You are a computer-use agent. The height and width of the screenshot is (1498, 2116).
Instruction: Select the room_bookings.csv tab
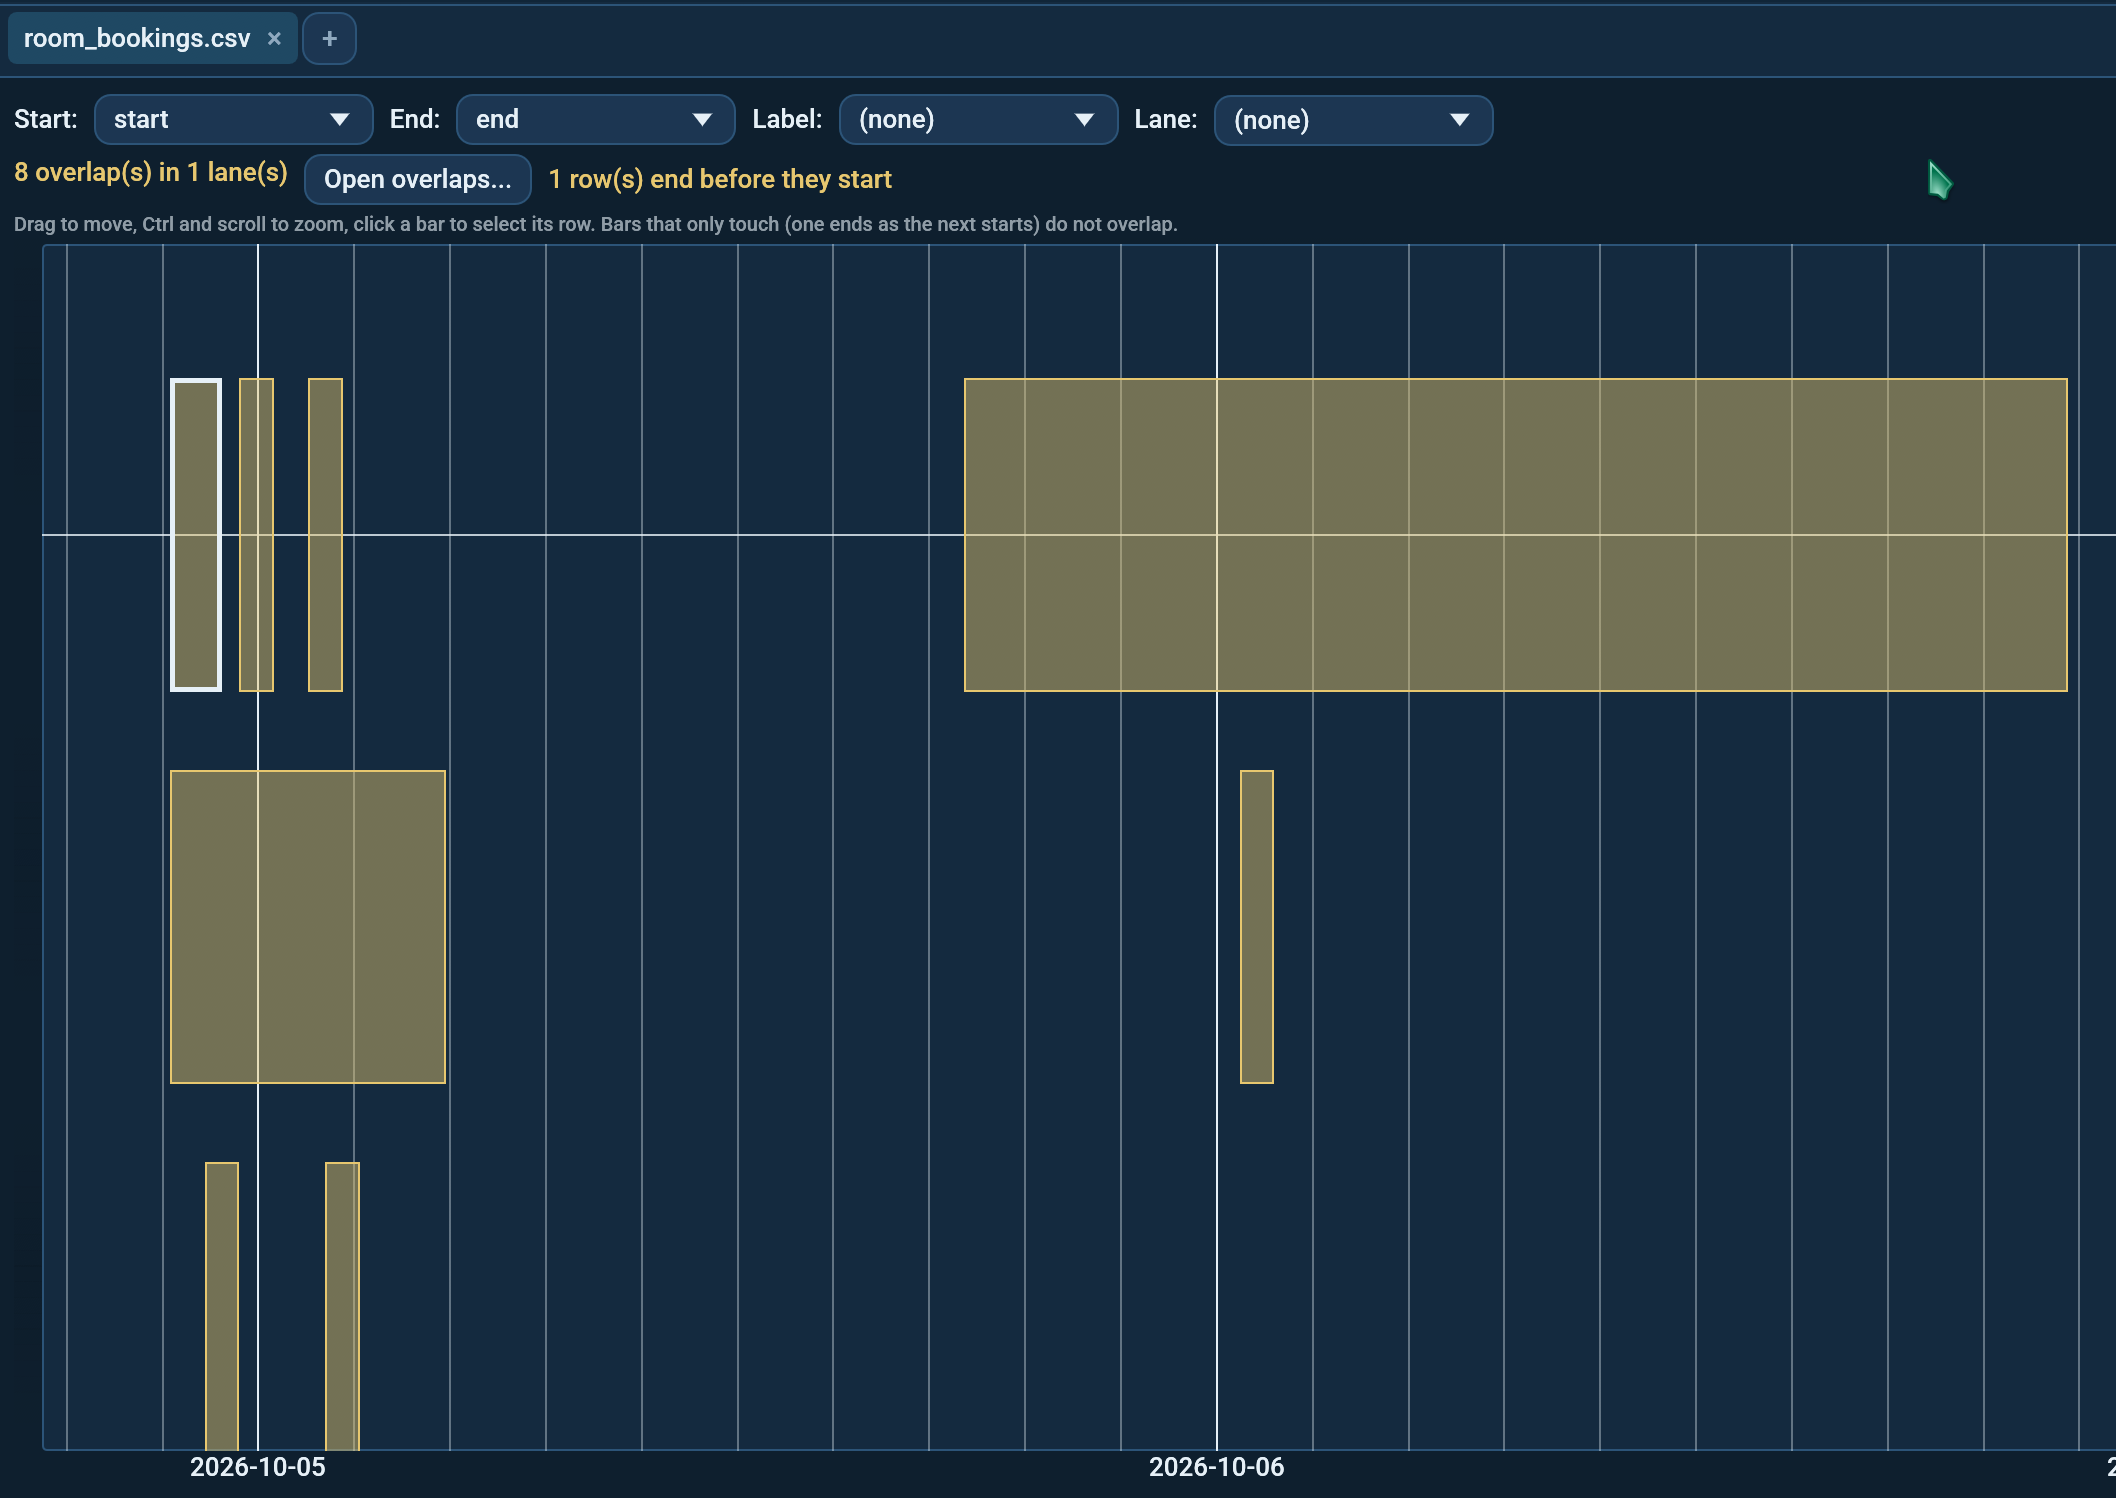coord(153,39)
